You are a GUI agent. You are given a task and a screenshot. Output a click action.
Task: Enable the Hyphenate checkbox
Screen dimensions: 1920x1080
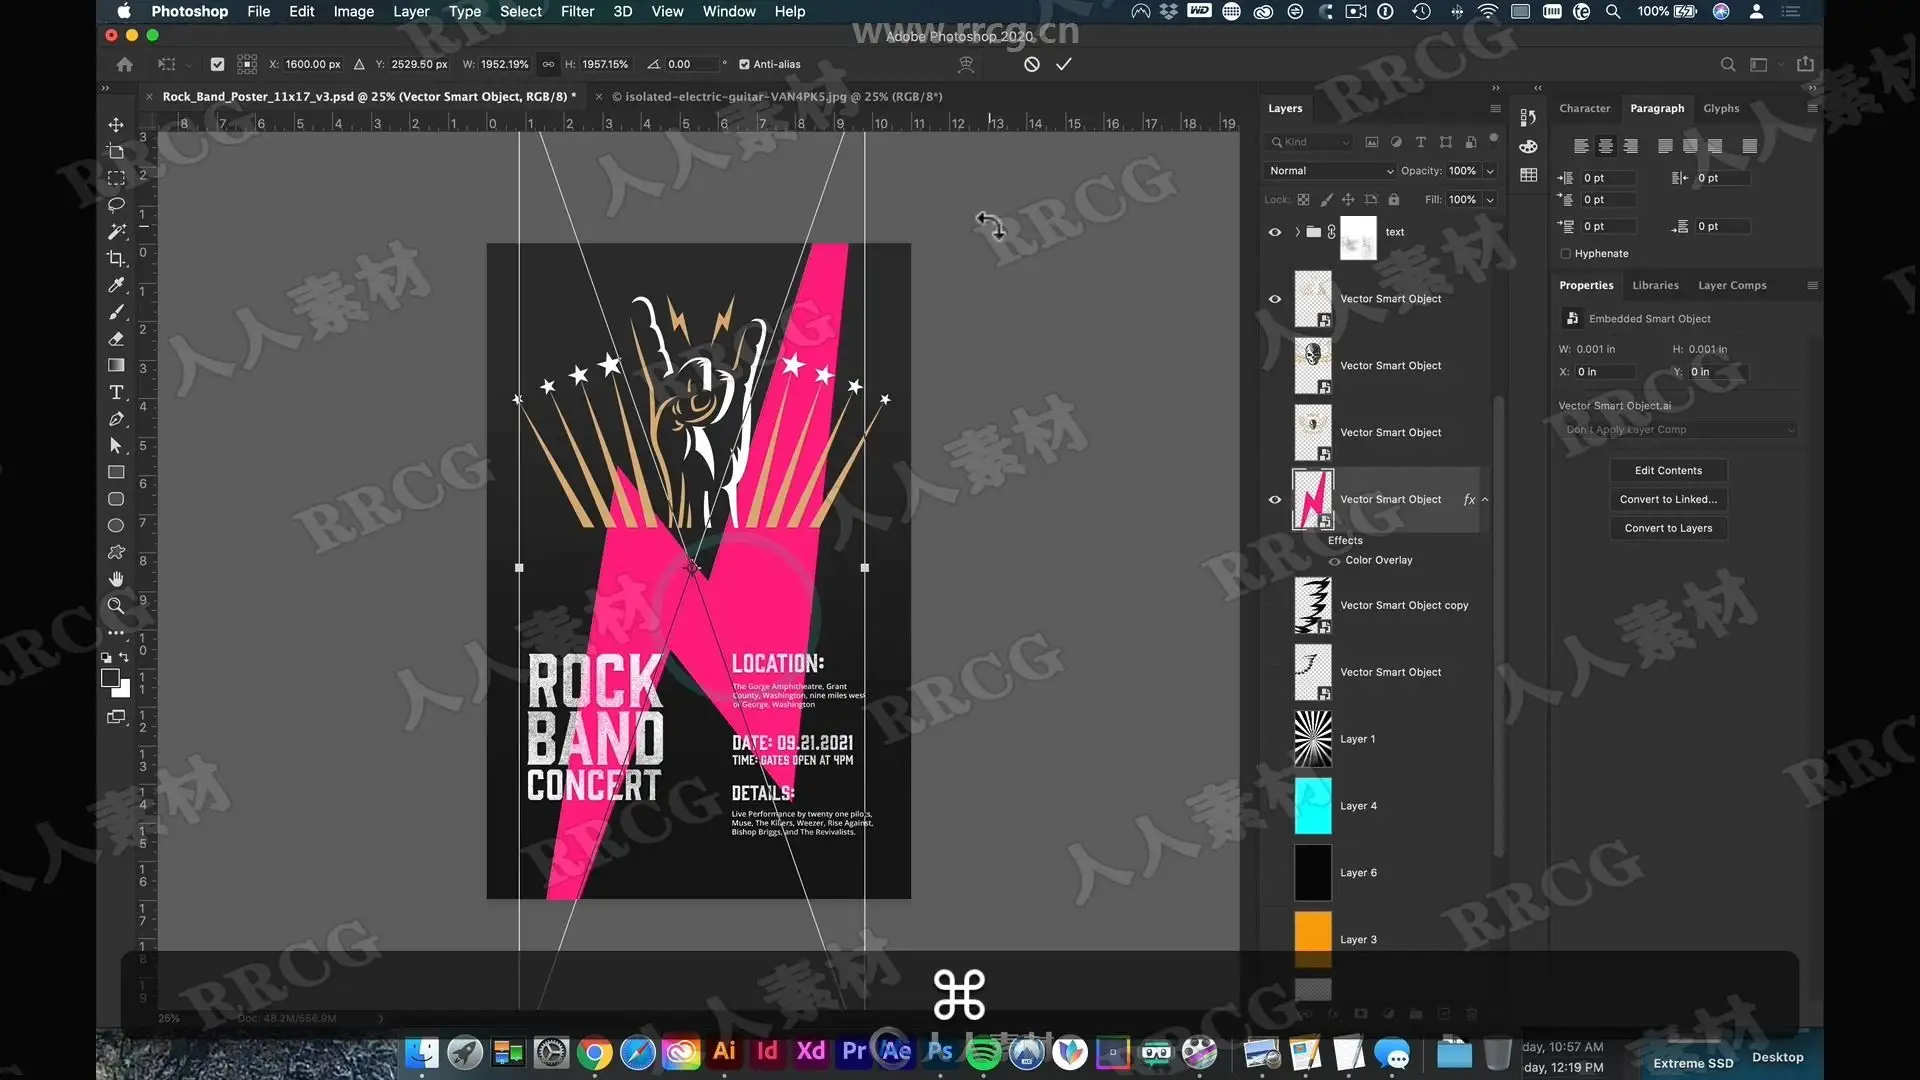pos(1566,254)
